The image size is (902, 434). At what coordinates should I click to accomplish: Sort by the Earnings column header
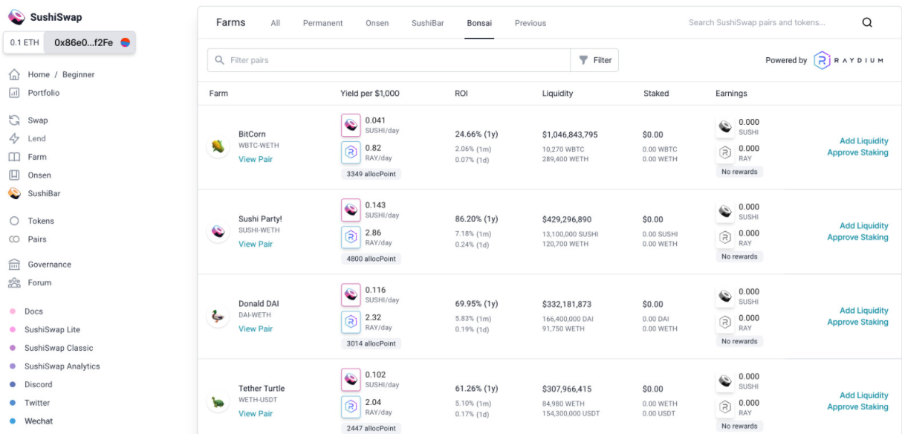(731, 93)
